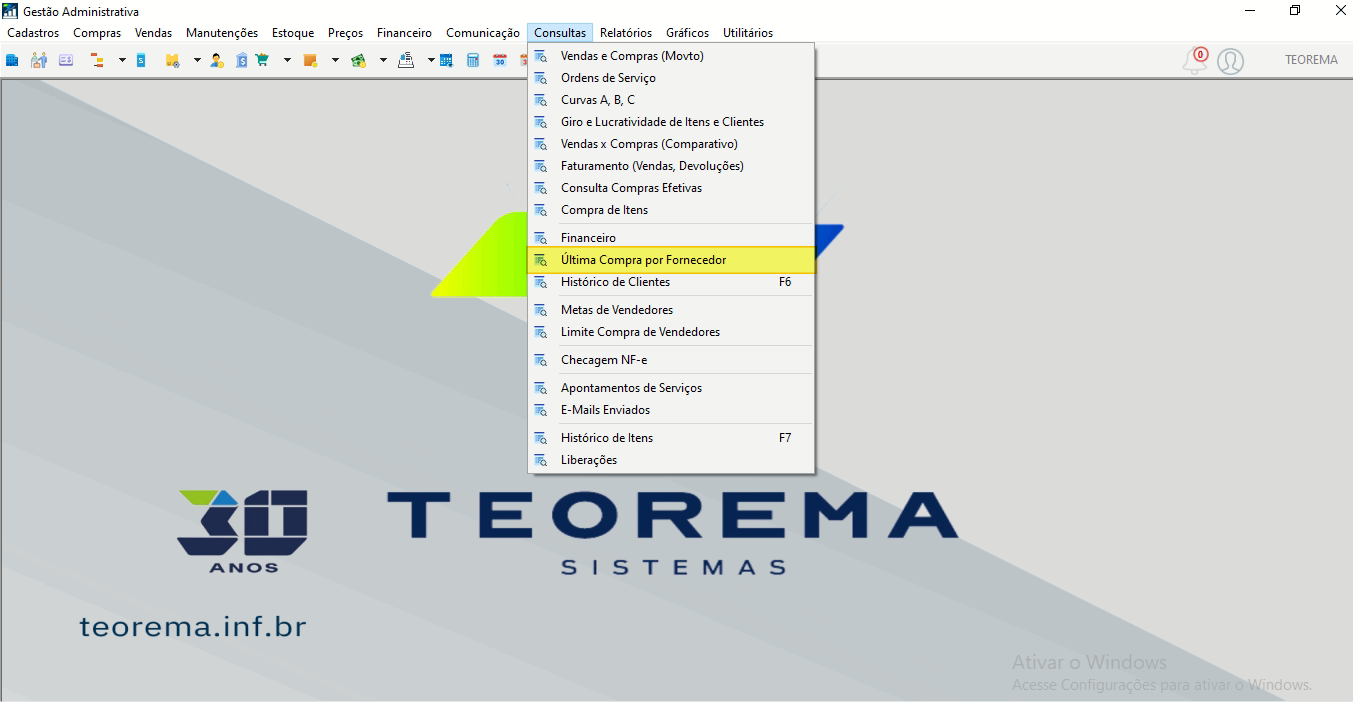The image size is (1353, 702).
Task: Open the Vendas menu
Action: point(154,33)
